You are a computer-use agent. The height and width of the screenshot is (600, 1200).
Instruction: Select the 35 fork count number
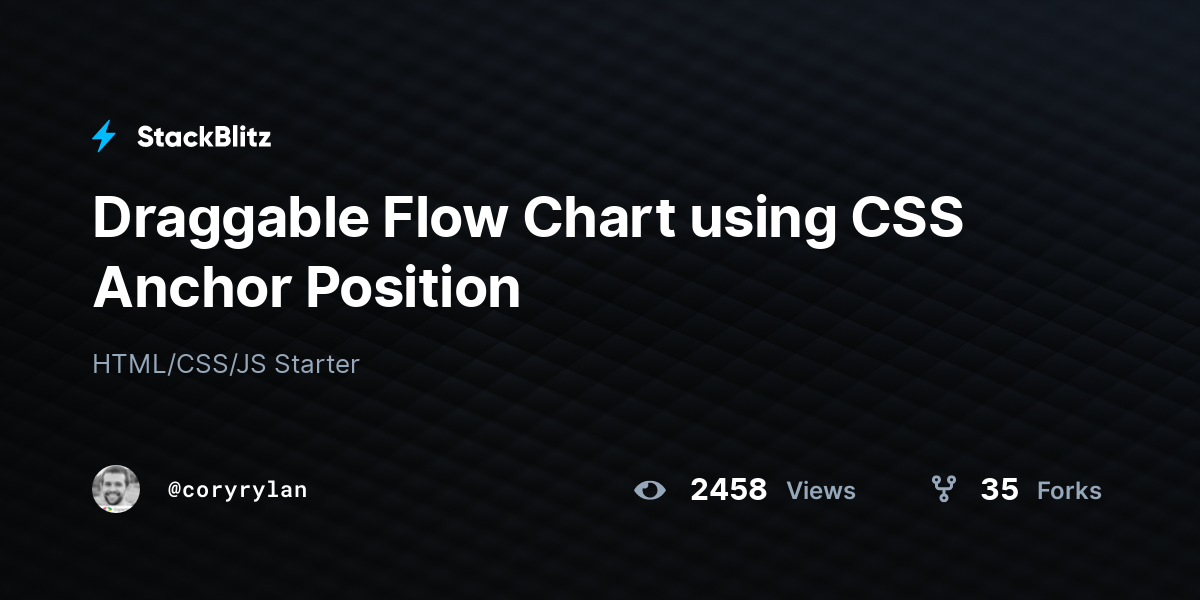coord(1000,489)
